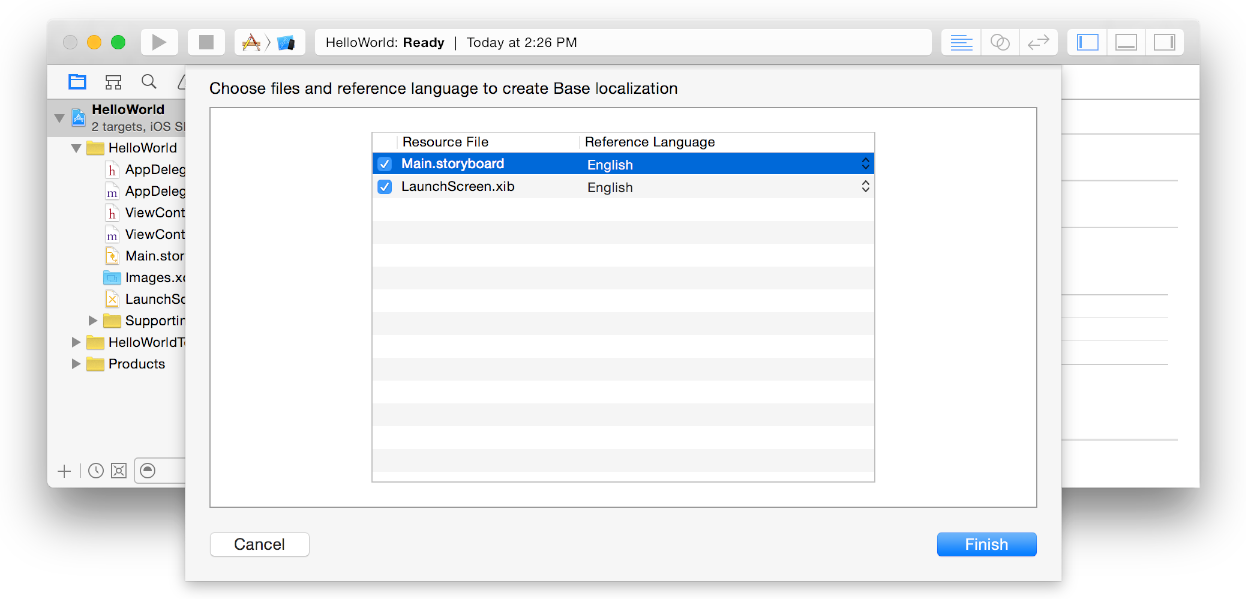Collapse the HelloWorld group
Viewport: 1246px width, 599px height.
(75, 147)
